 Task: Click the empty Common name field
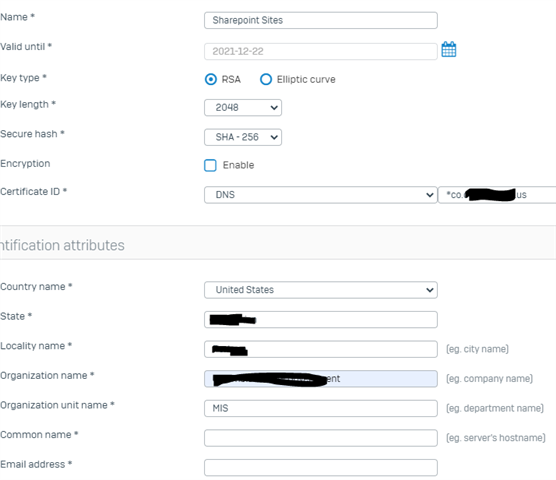tap(321, 438)
